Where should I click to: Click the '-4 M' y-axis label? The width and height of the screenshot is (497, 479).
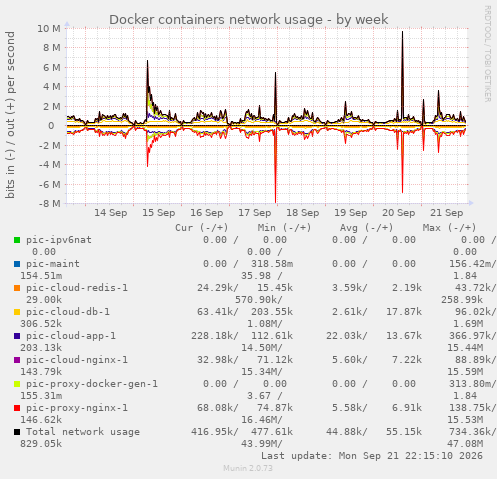point(50,165)
